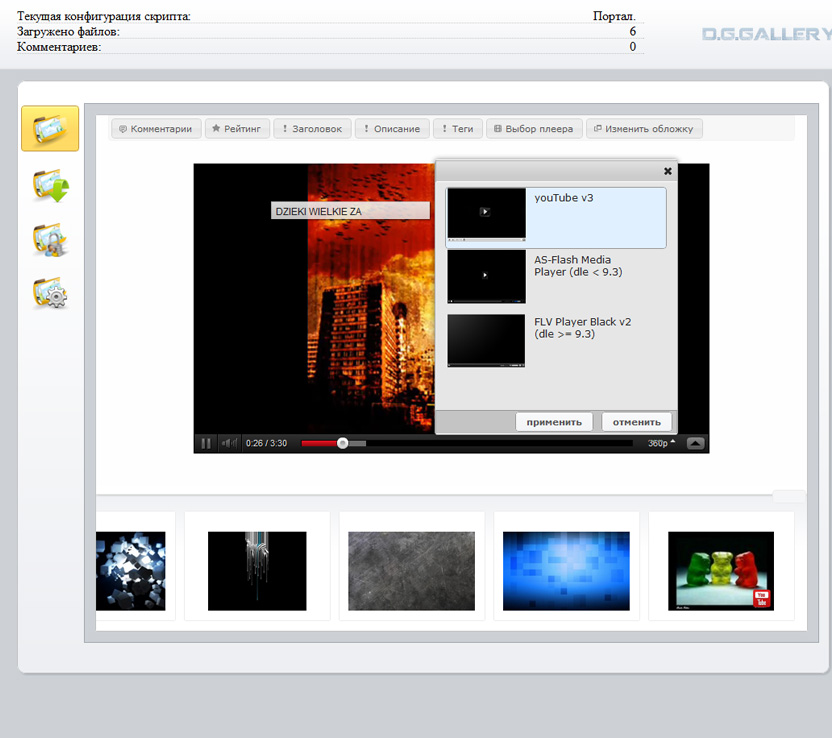This screenshot has height=738, width=832.
Task: Click the Комментариев label
Action: coord(59,47)
